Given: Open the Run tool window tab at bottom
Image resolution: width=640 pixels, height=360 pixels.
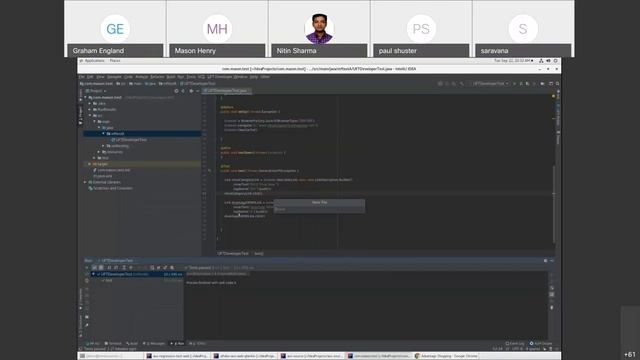Looking at the screenshot, I should point(177,344).
